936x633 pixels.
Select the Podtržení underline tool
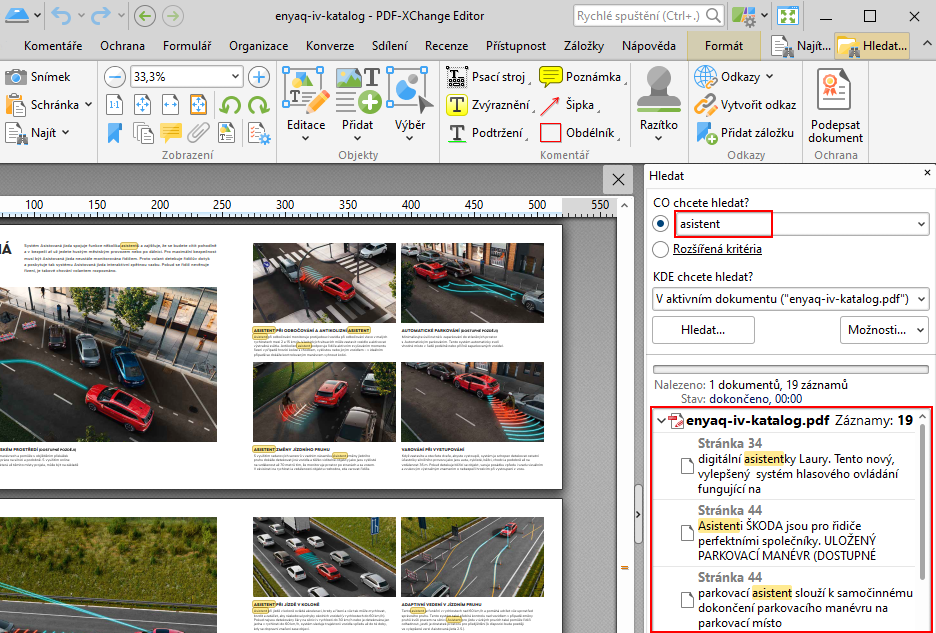tap(485, 133)
